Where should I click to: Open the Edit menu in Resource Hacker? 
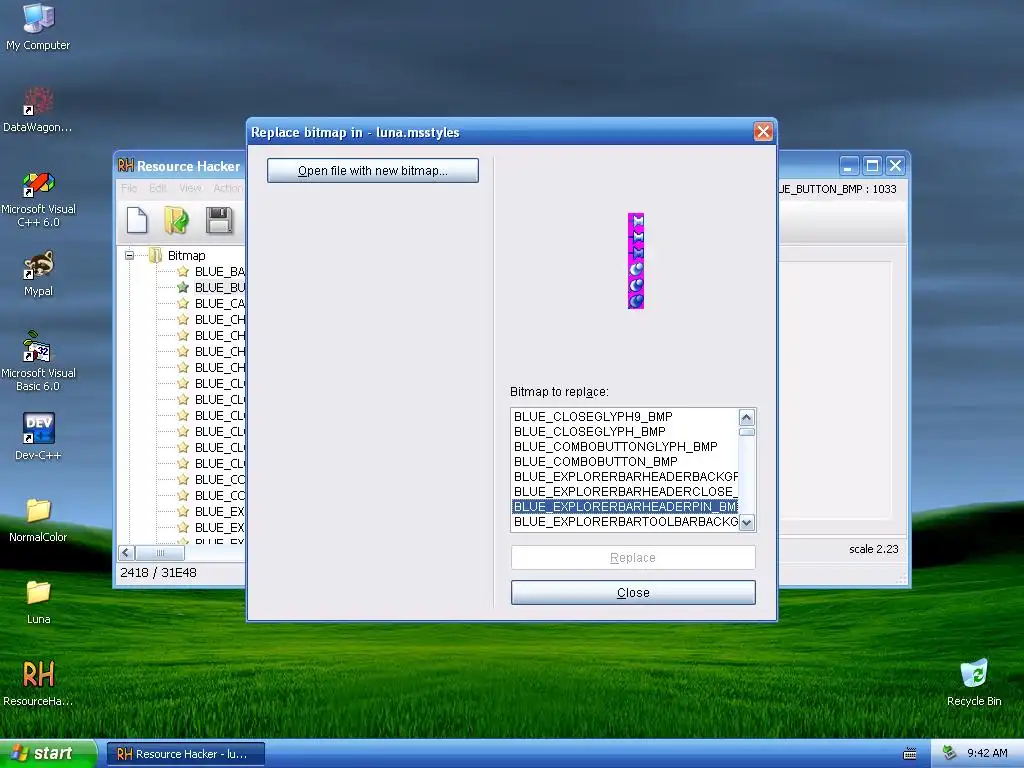point(157,188)
